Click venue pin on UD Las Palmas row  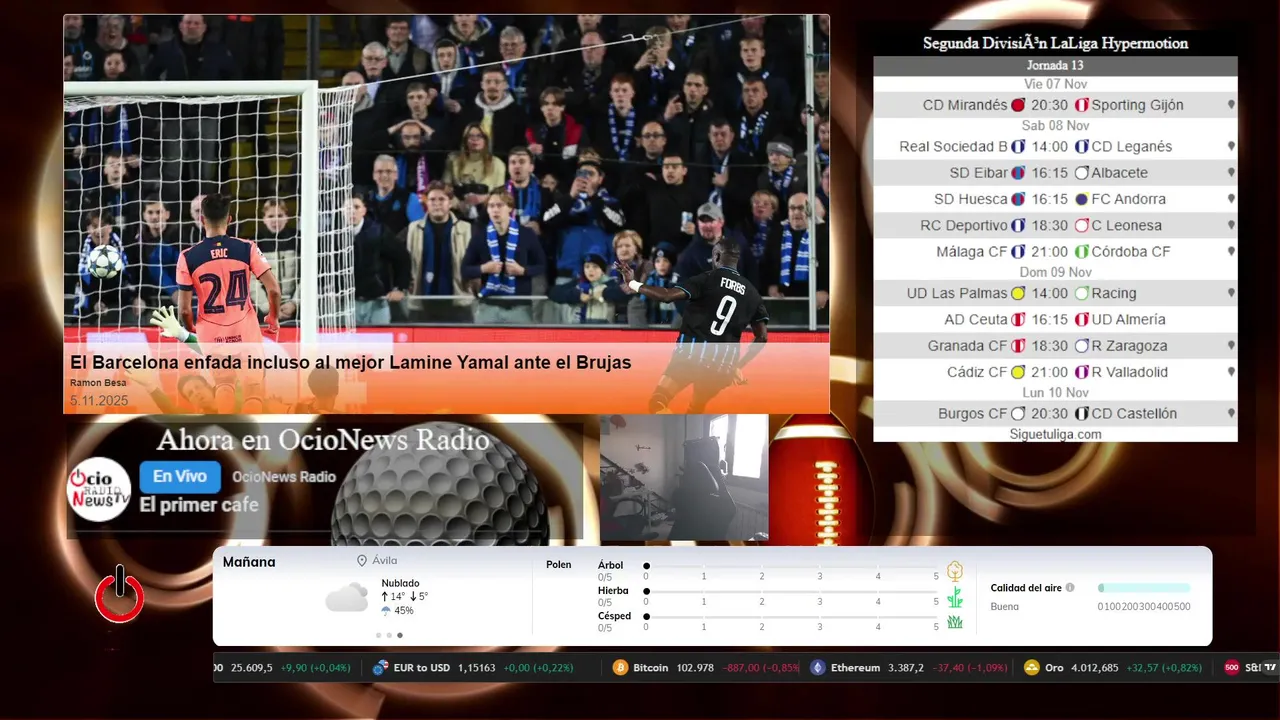(1231, 293)
